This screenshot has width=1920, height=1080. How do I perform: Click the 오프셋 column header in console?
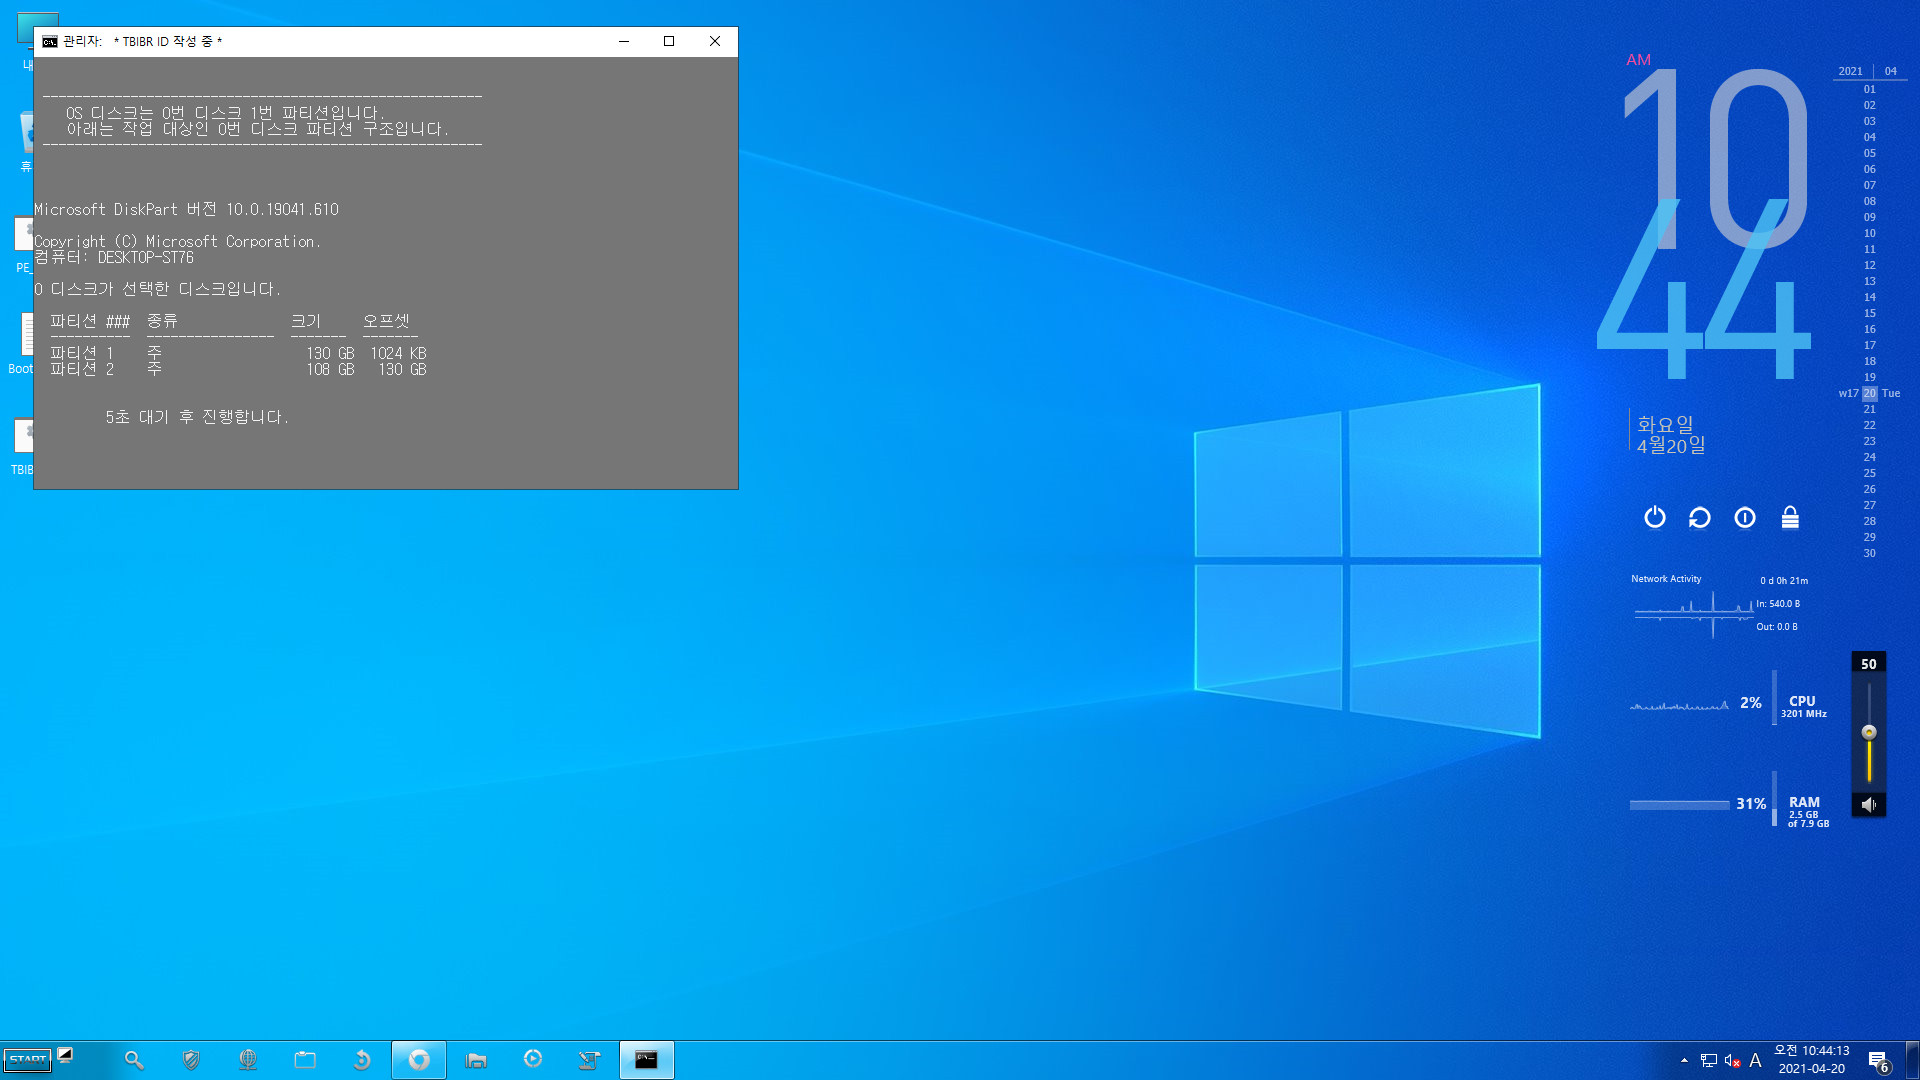(x=386, y=321)
